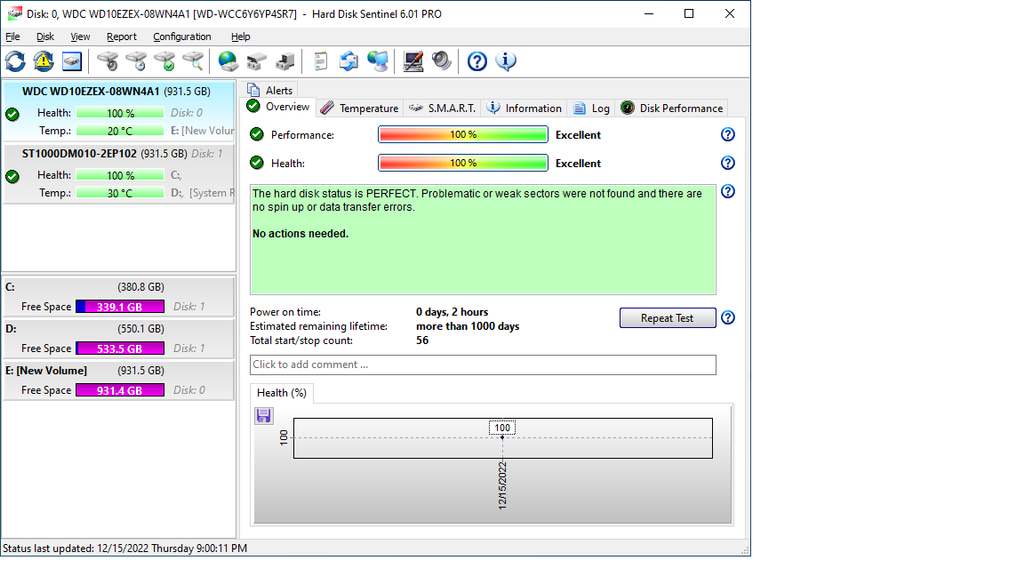The image size is (1024, 576).
Task: Click the Repeat Test button
Action: [667, 318]
